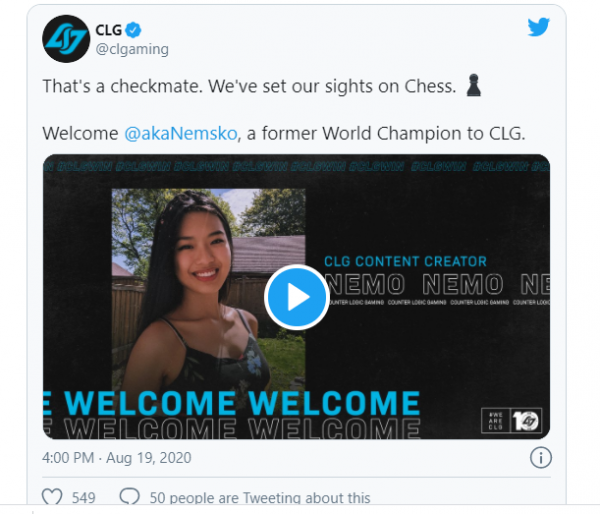Open the @clgaming handle
Viewport: 600px width, 514px height.
click(132, 49)
